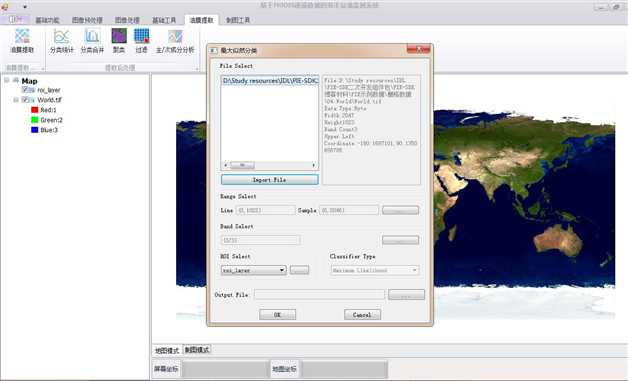
Task: Click the file information text box
Action: 372,130
